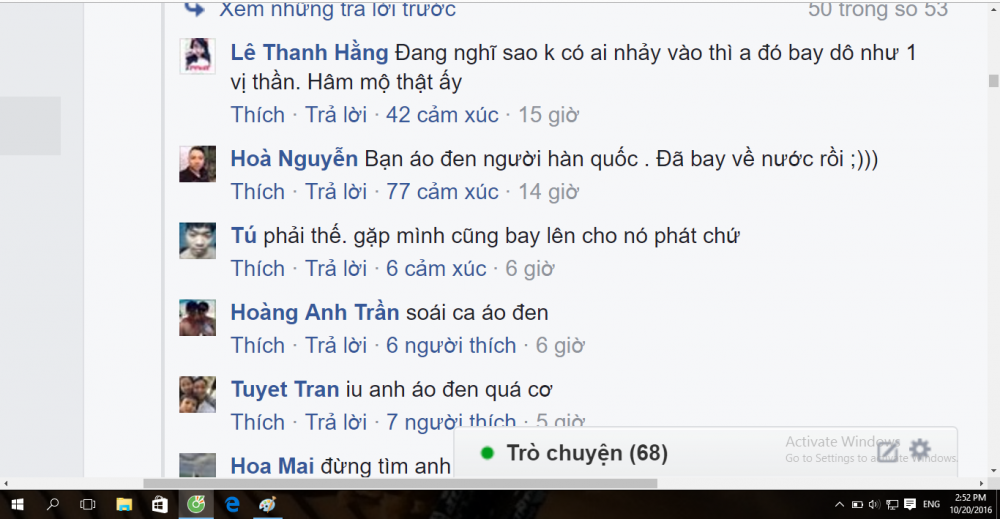Like Hoà Nguyễn's comment with Thích

[x=258, y=192]
